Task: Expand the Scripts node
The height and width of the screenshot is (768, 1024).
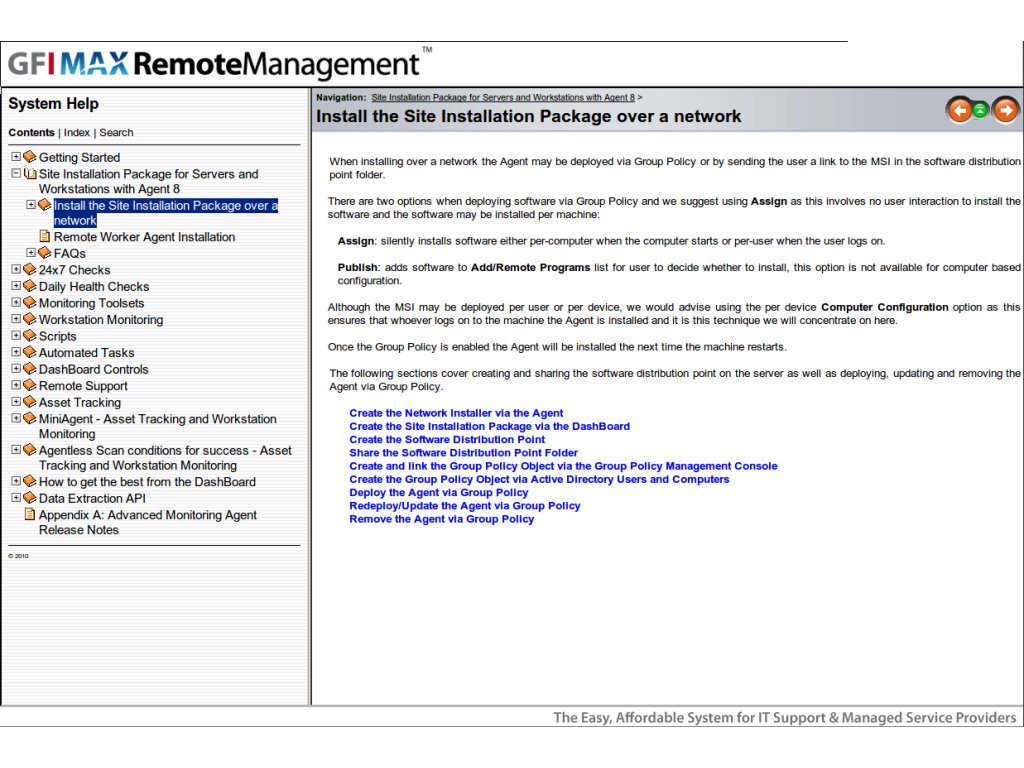Action: (x=16, y=336)
